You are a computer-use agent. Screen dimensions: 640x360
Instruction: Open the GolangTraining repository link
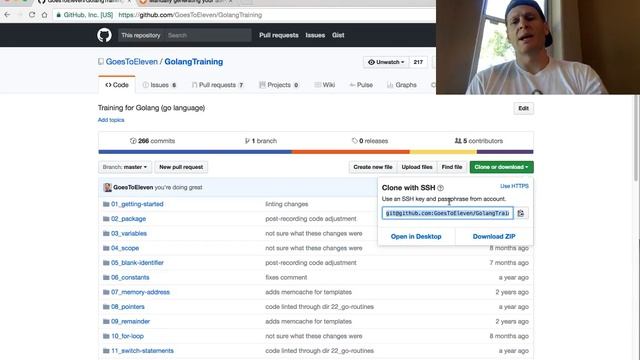pyautogui.click(x=193, y=62)
